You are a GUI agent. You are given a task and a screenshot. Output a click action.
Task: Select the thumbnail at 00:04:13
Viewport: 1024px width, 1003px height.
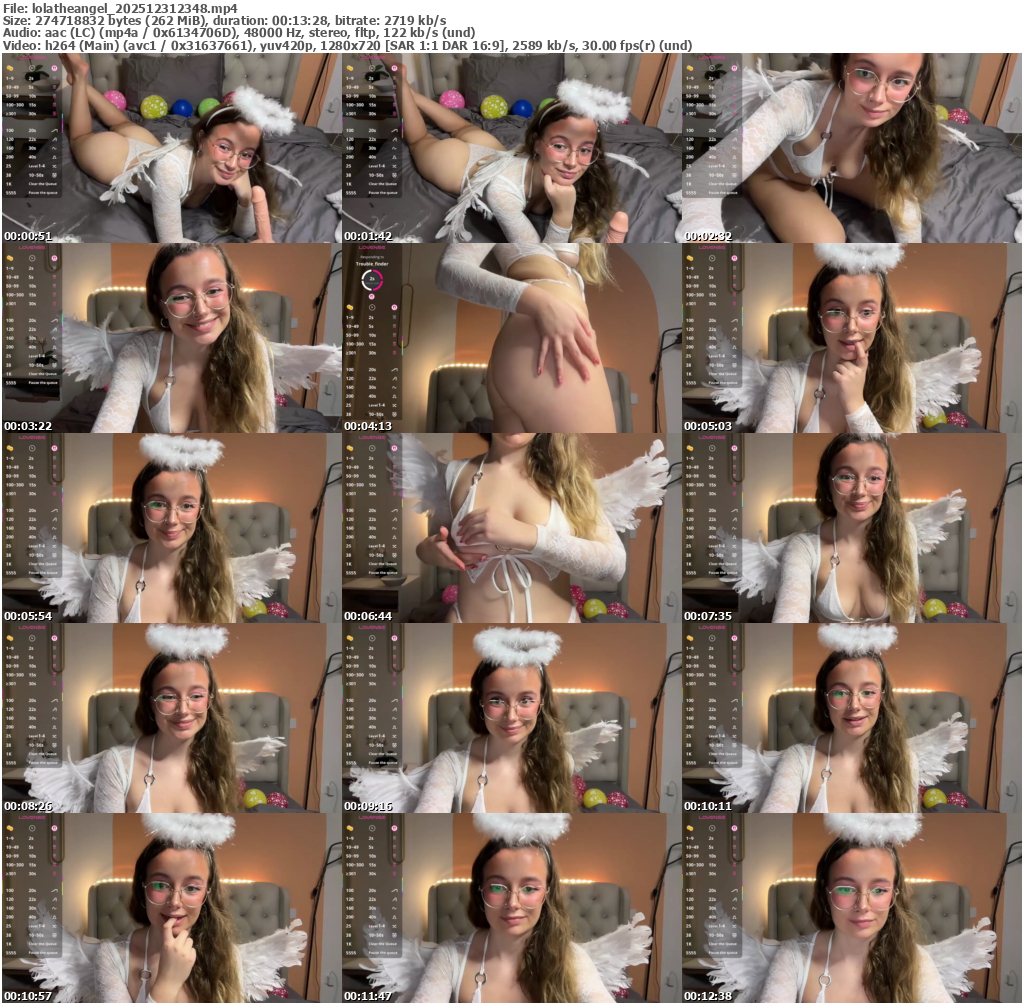[x=511, y=338]
